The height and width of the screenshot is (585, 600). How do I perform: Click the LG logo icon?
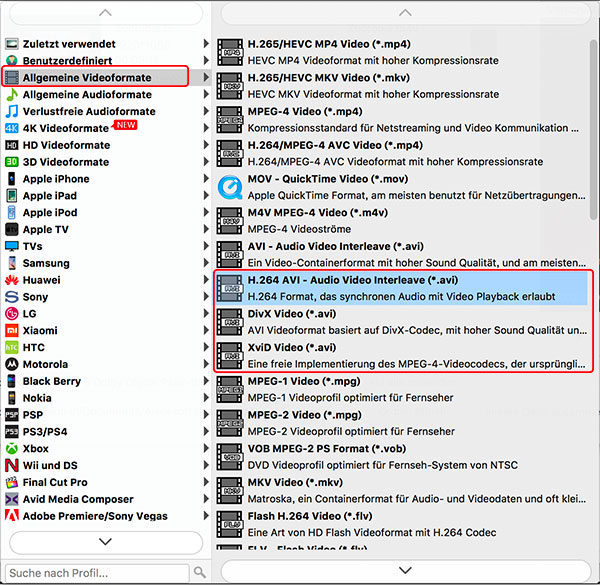click(x=12, y=313)
